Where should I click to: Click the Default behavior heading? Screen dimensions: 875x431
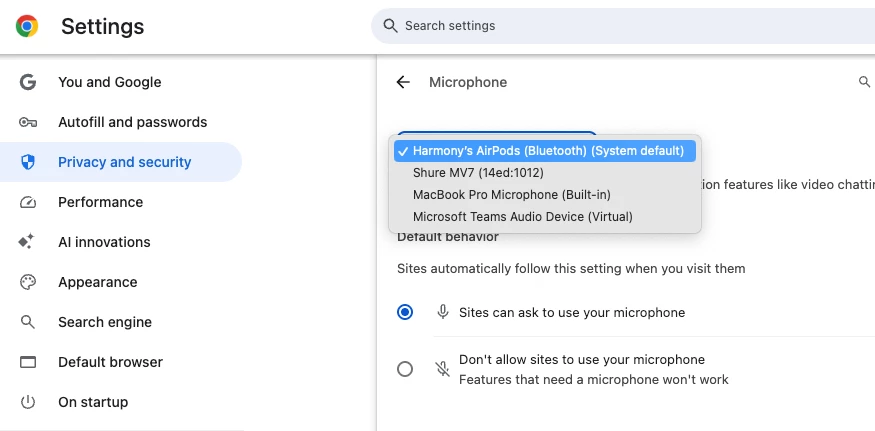tap(448, 237)
